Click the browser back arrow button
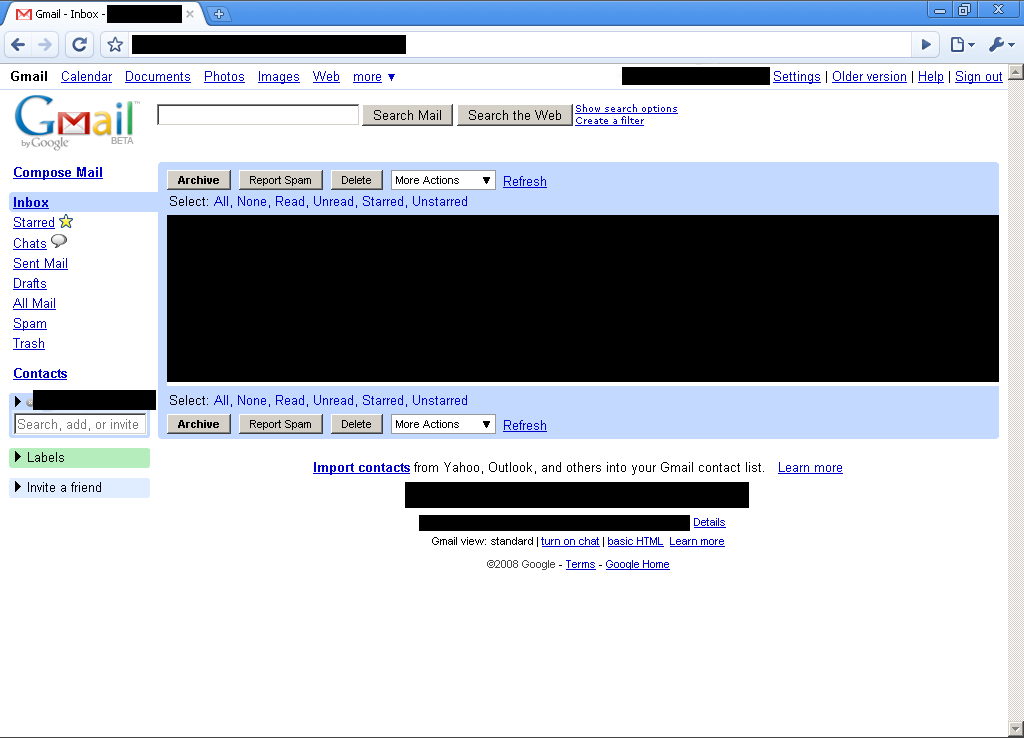Screen dimensions: 1024x738 (18, 44)
